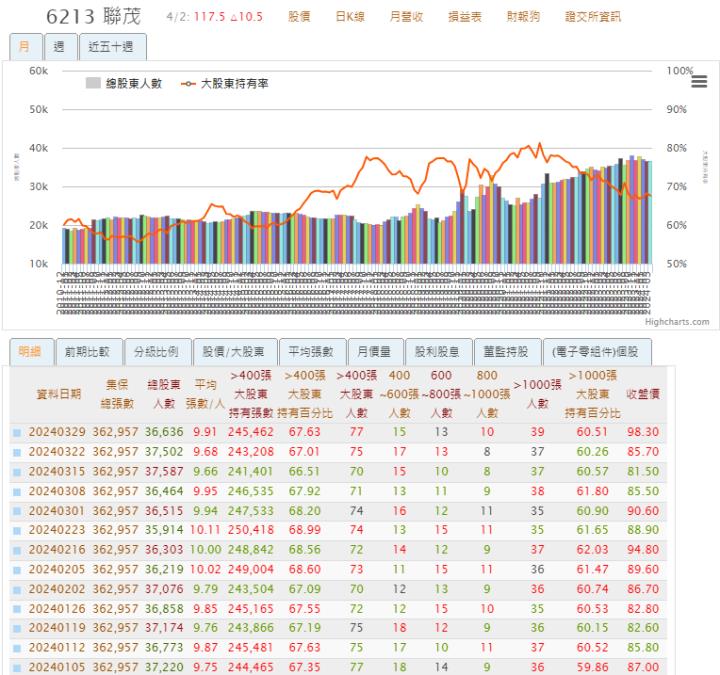Follow the 股價 link in header
Screen dimensions: 720x675
[x=299, y=17]
